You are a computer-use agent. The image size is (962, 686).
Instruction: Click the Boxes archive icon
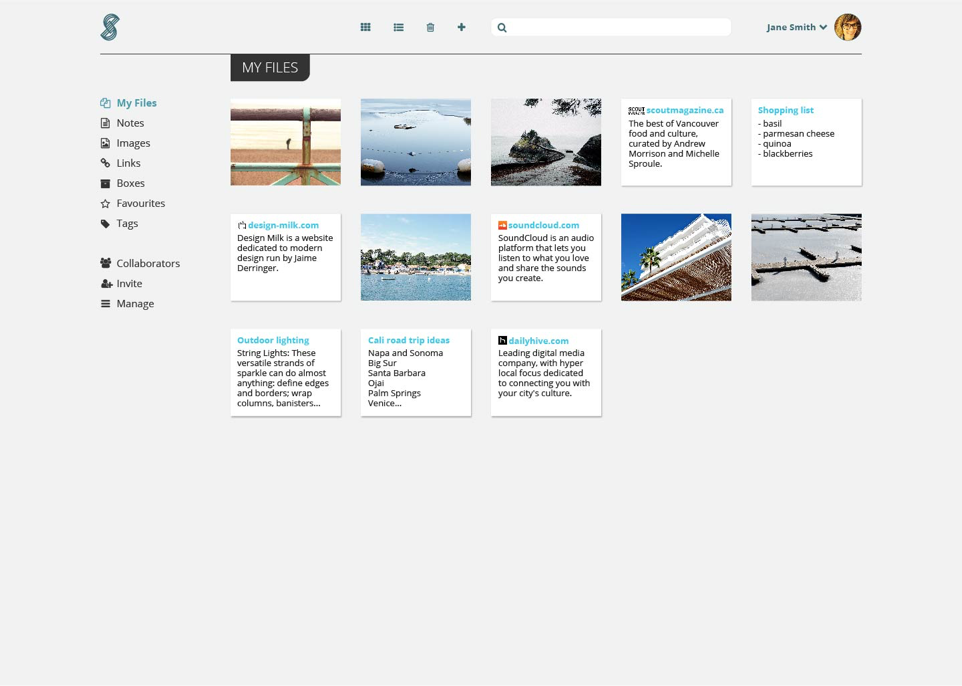[105, 183]
